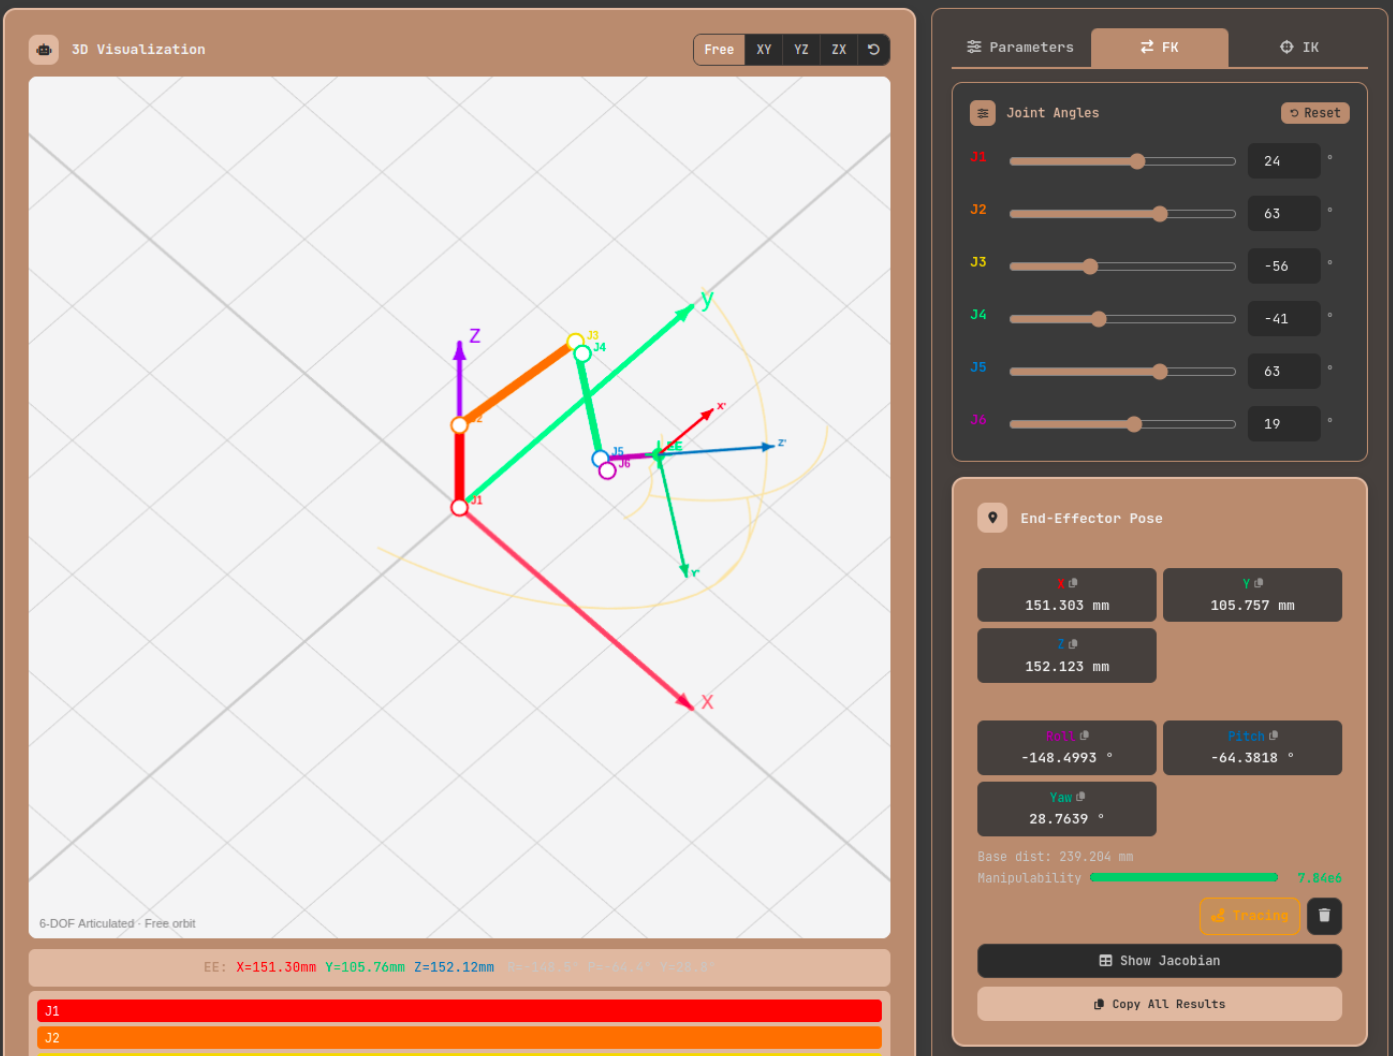This screenshot has height=1056, width=1393.
Task: Click the robot icon in the 3D Visualization header
Action: [43, 49]
